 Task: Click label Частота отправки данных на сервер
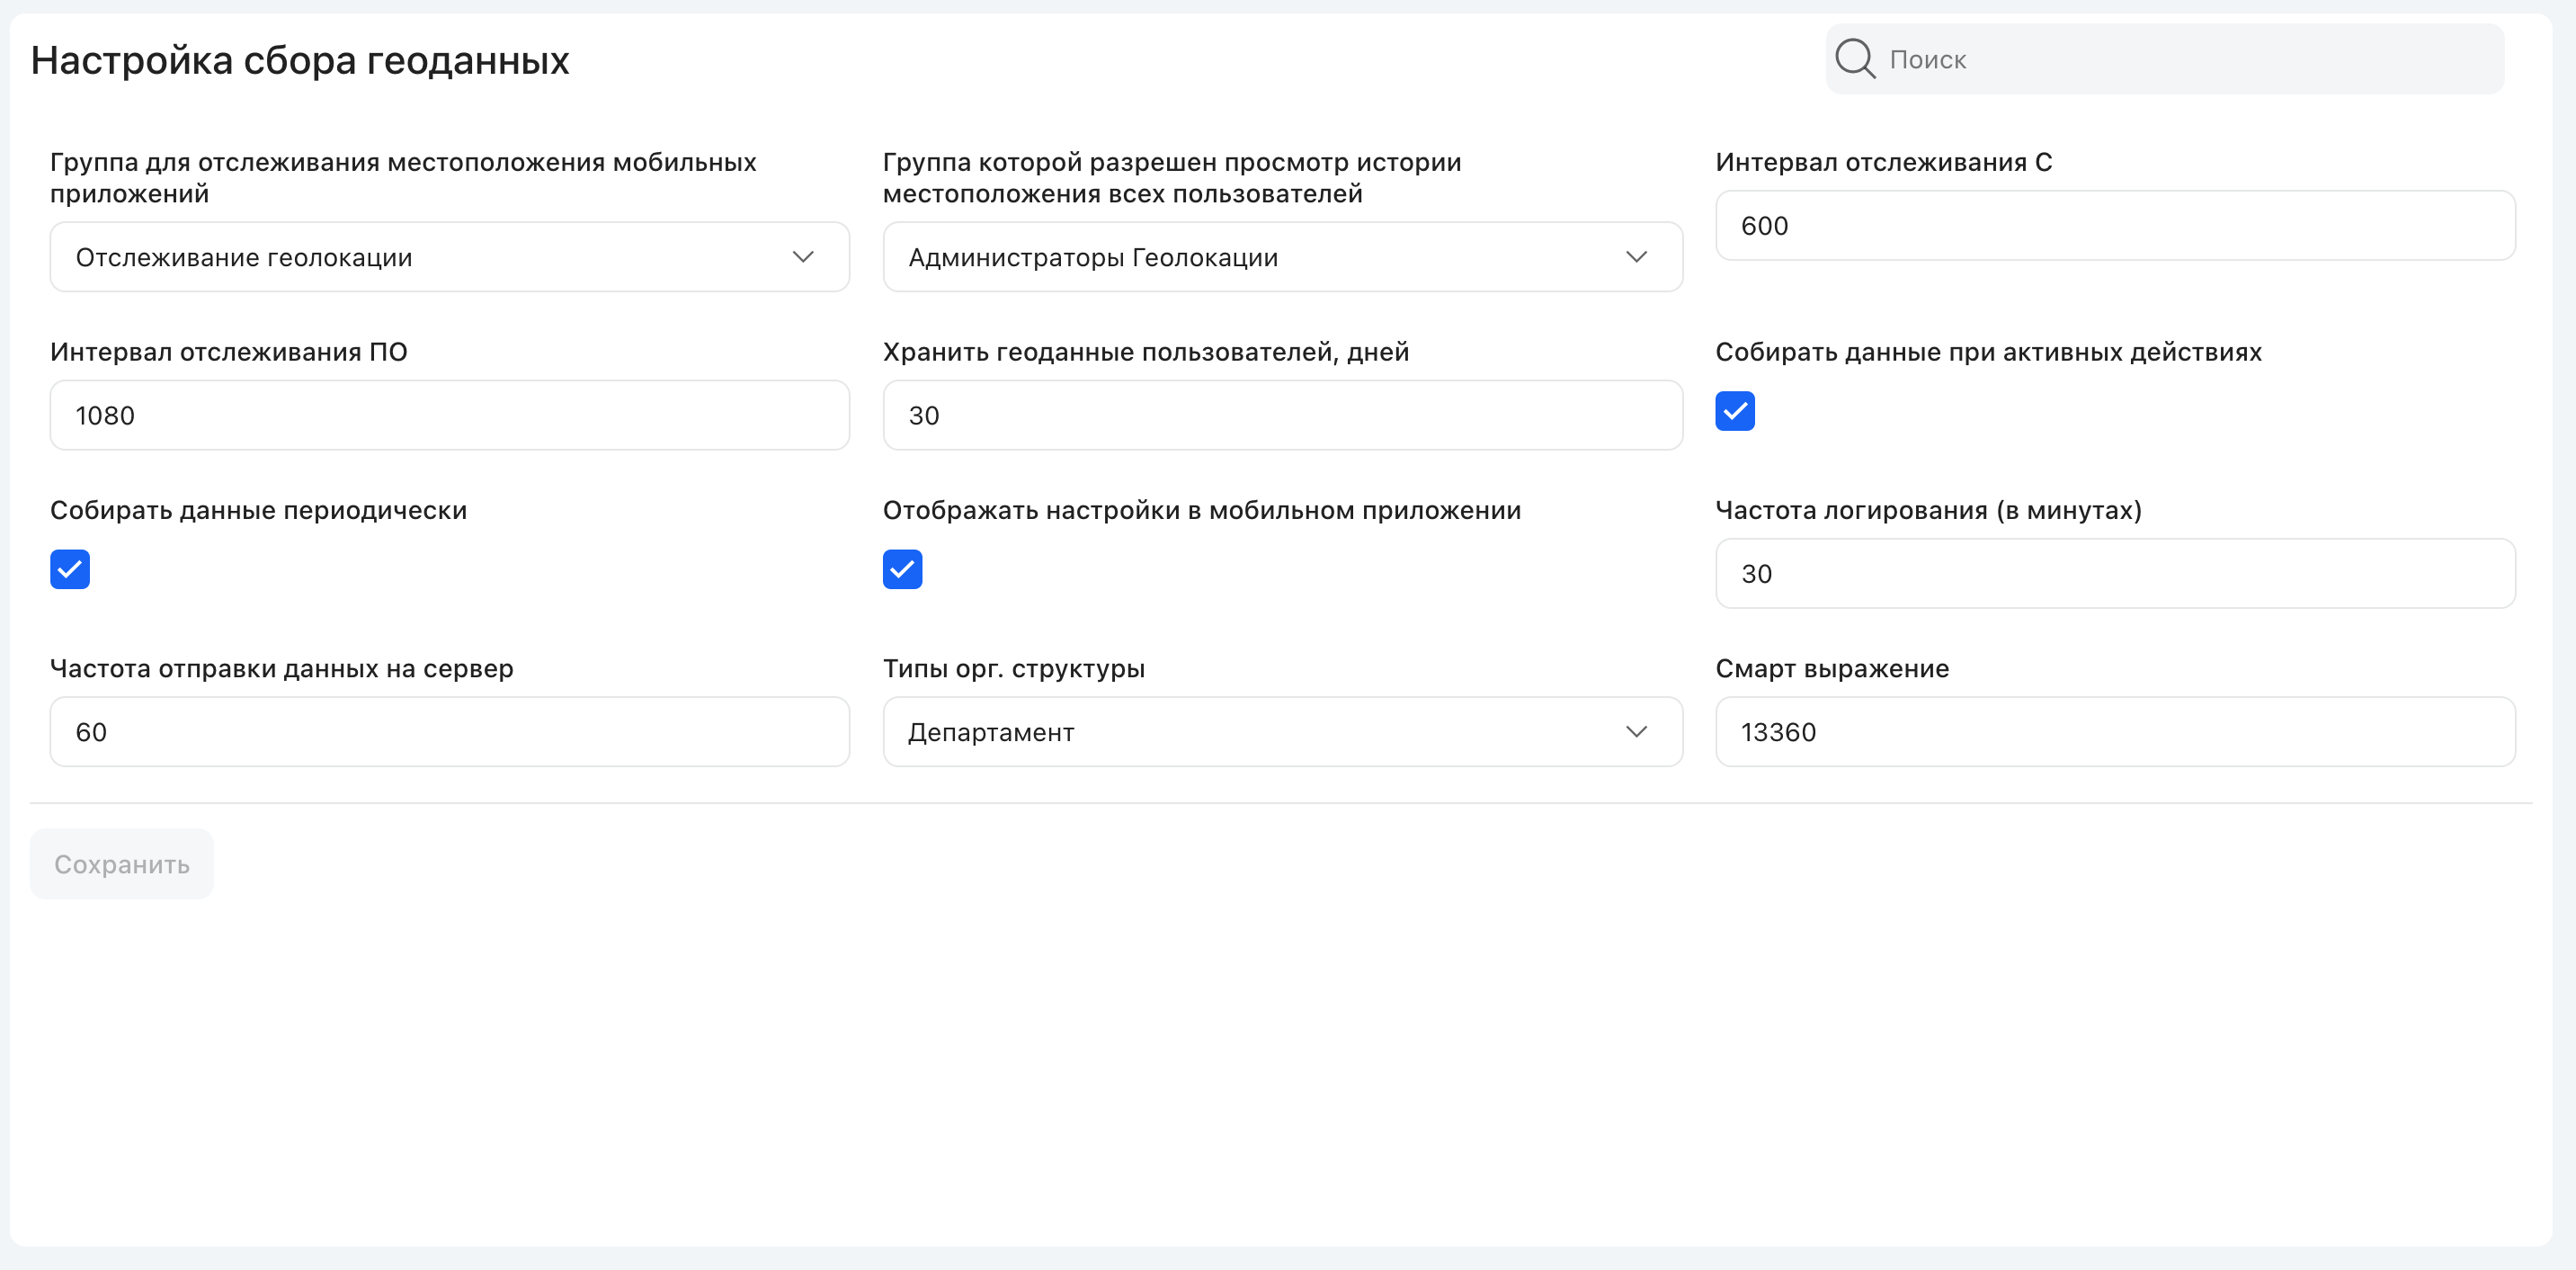point(282,669)
